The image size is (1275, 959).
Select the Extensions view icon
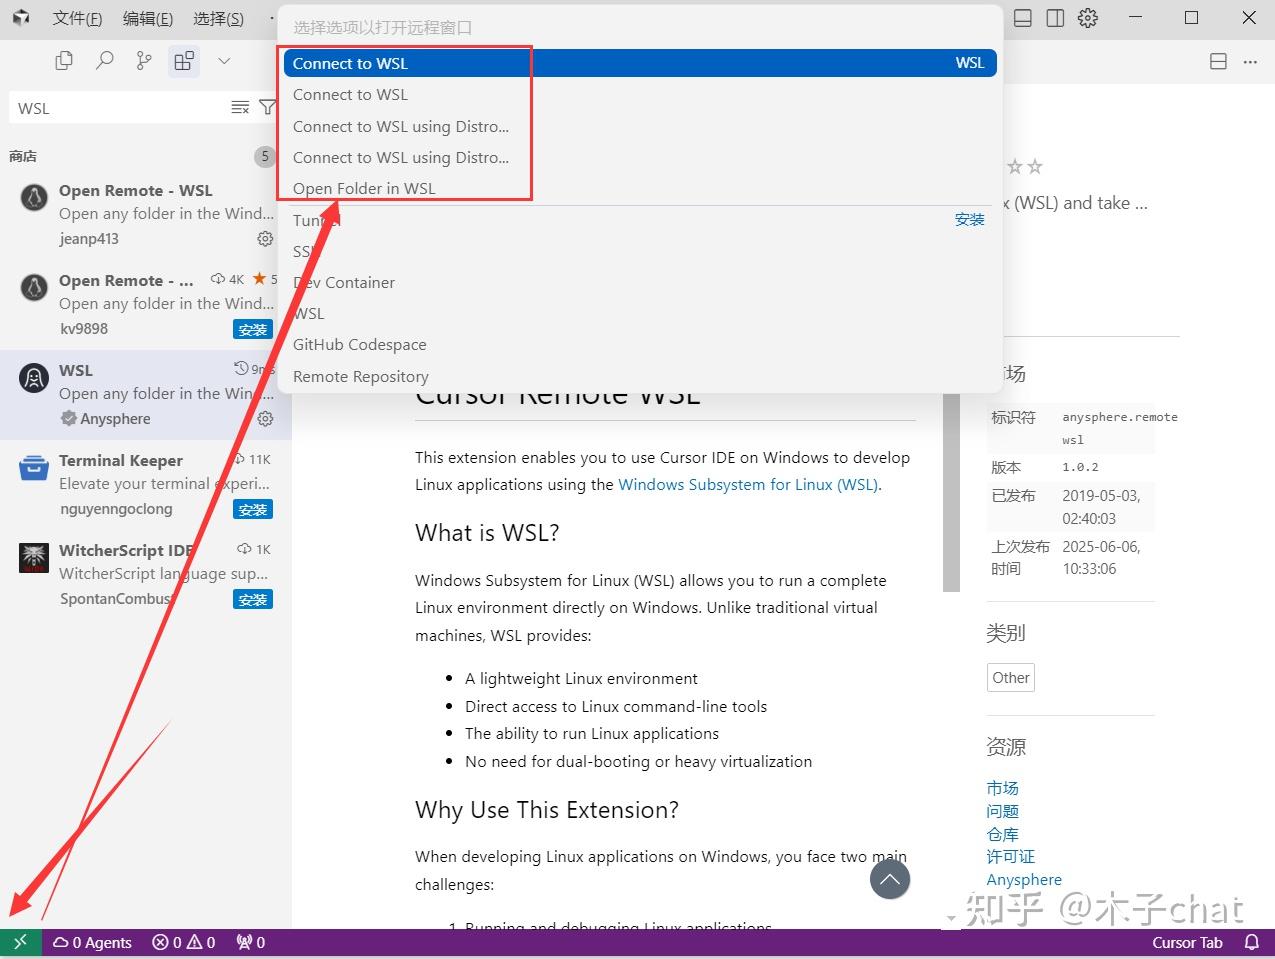(184, 60)
